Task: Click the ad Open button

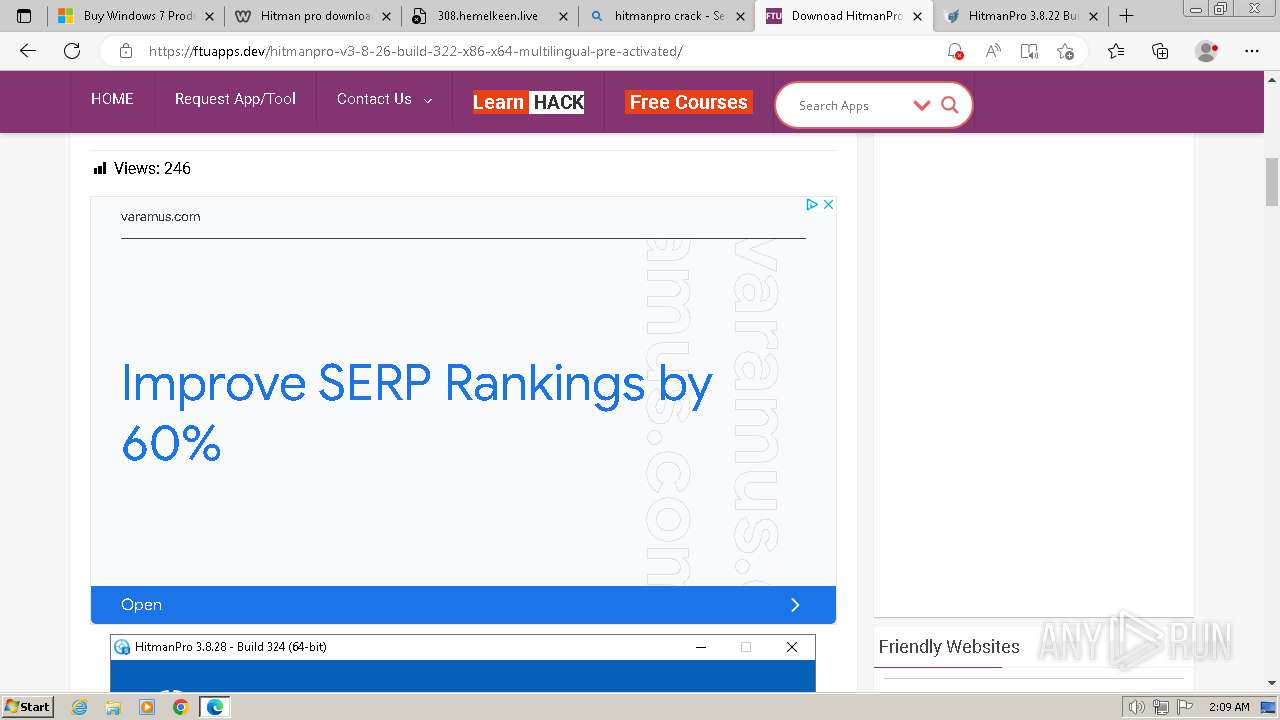Action: click(x=463, y=605)
